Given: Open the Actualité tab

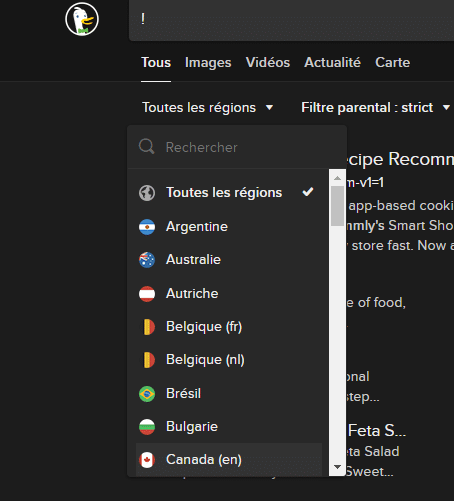Looking at the screenshot, I should (x=332, y=62).
